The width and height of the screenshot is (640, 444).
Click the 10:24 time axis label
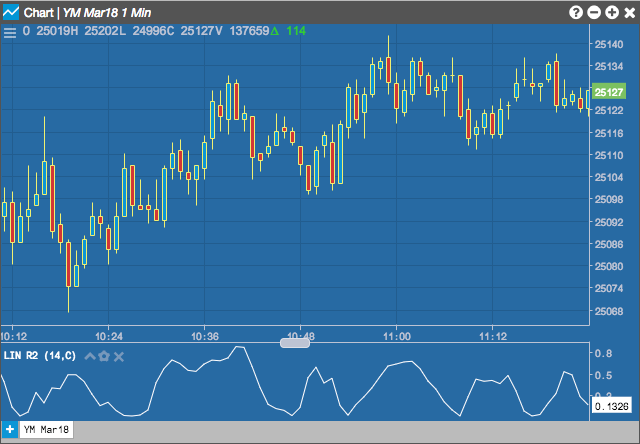(x=109, y=336)
